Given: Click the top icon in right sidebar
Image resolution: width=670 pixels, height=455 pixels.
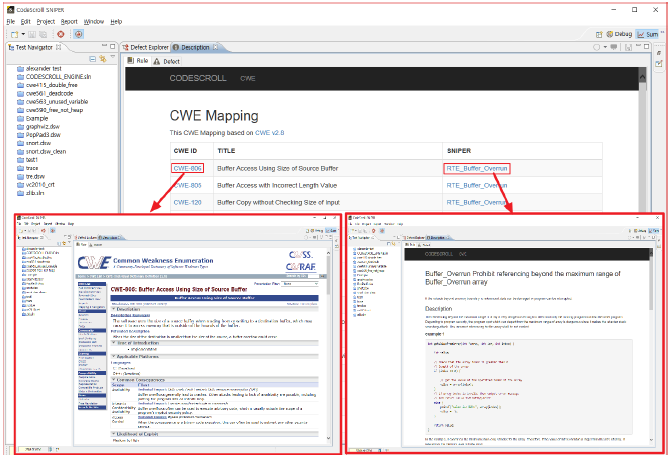Looking at the screenshot, I should (x=659, y=53).
